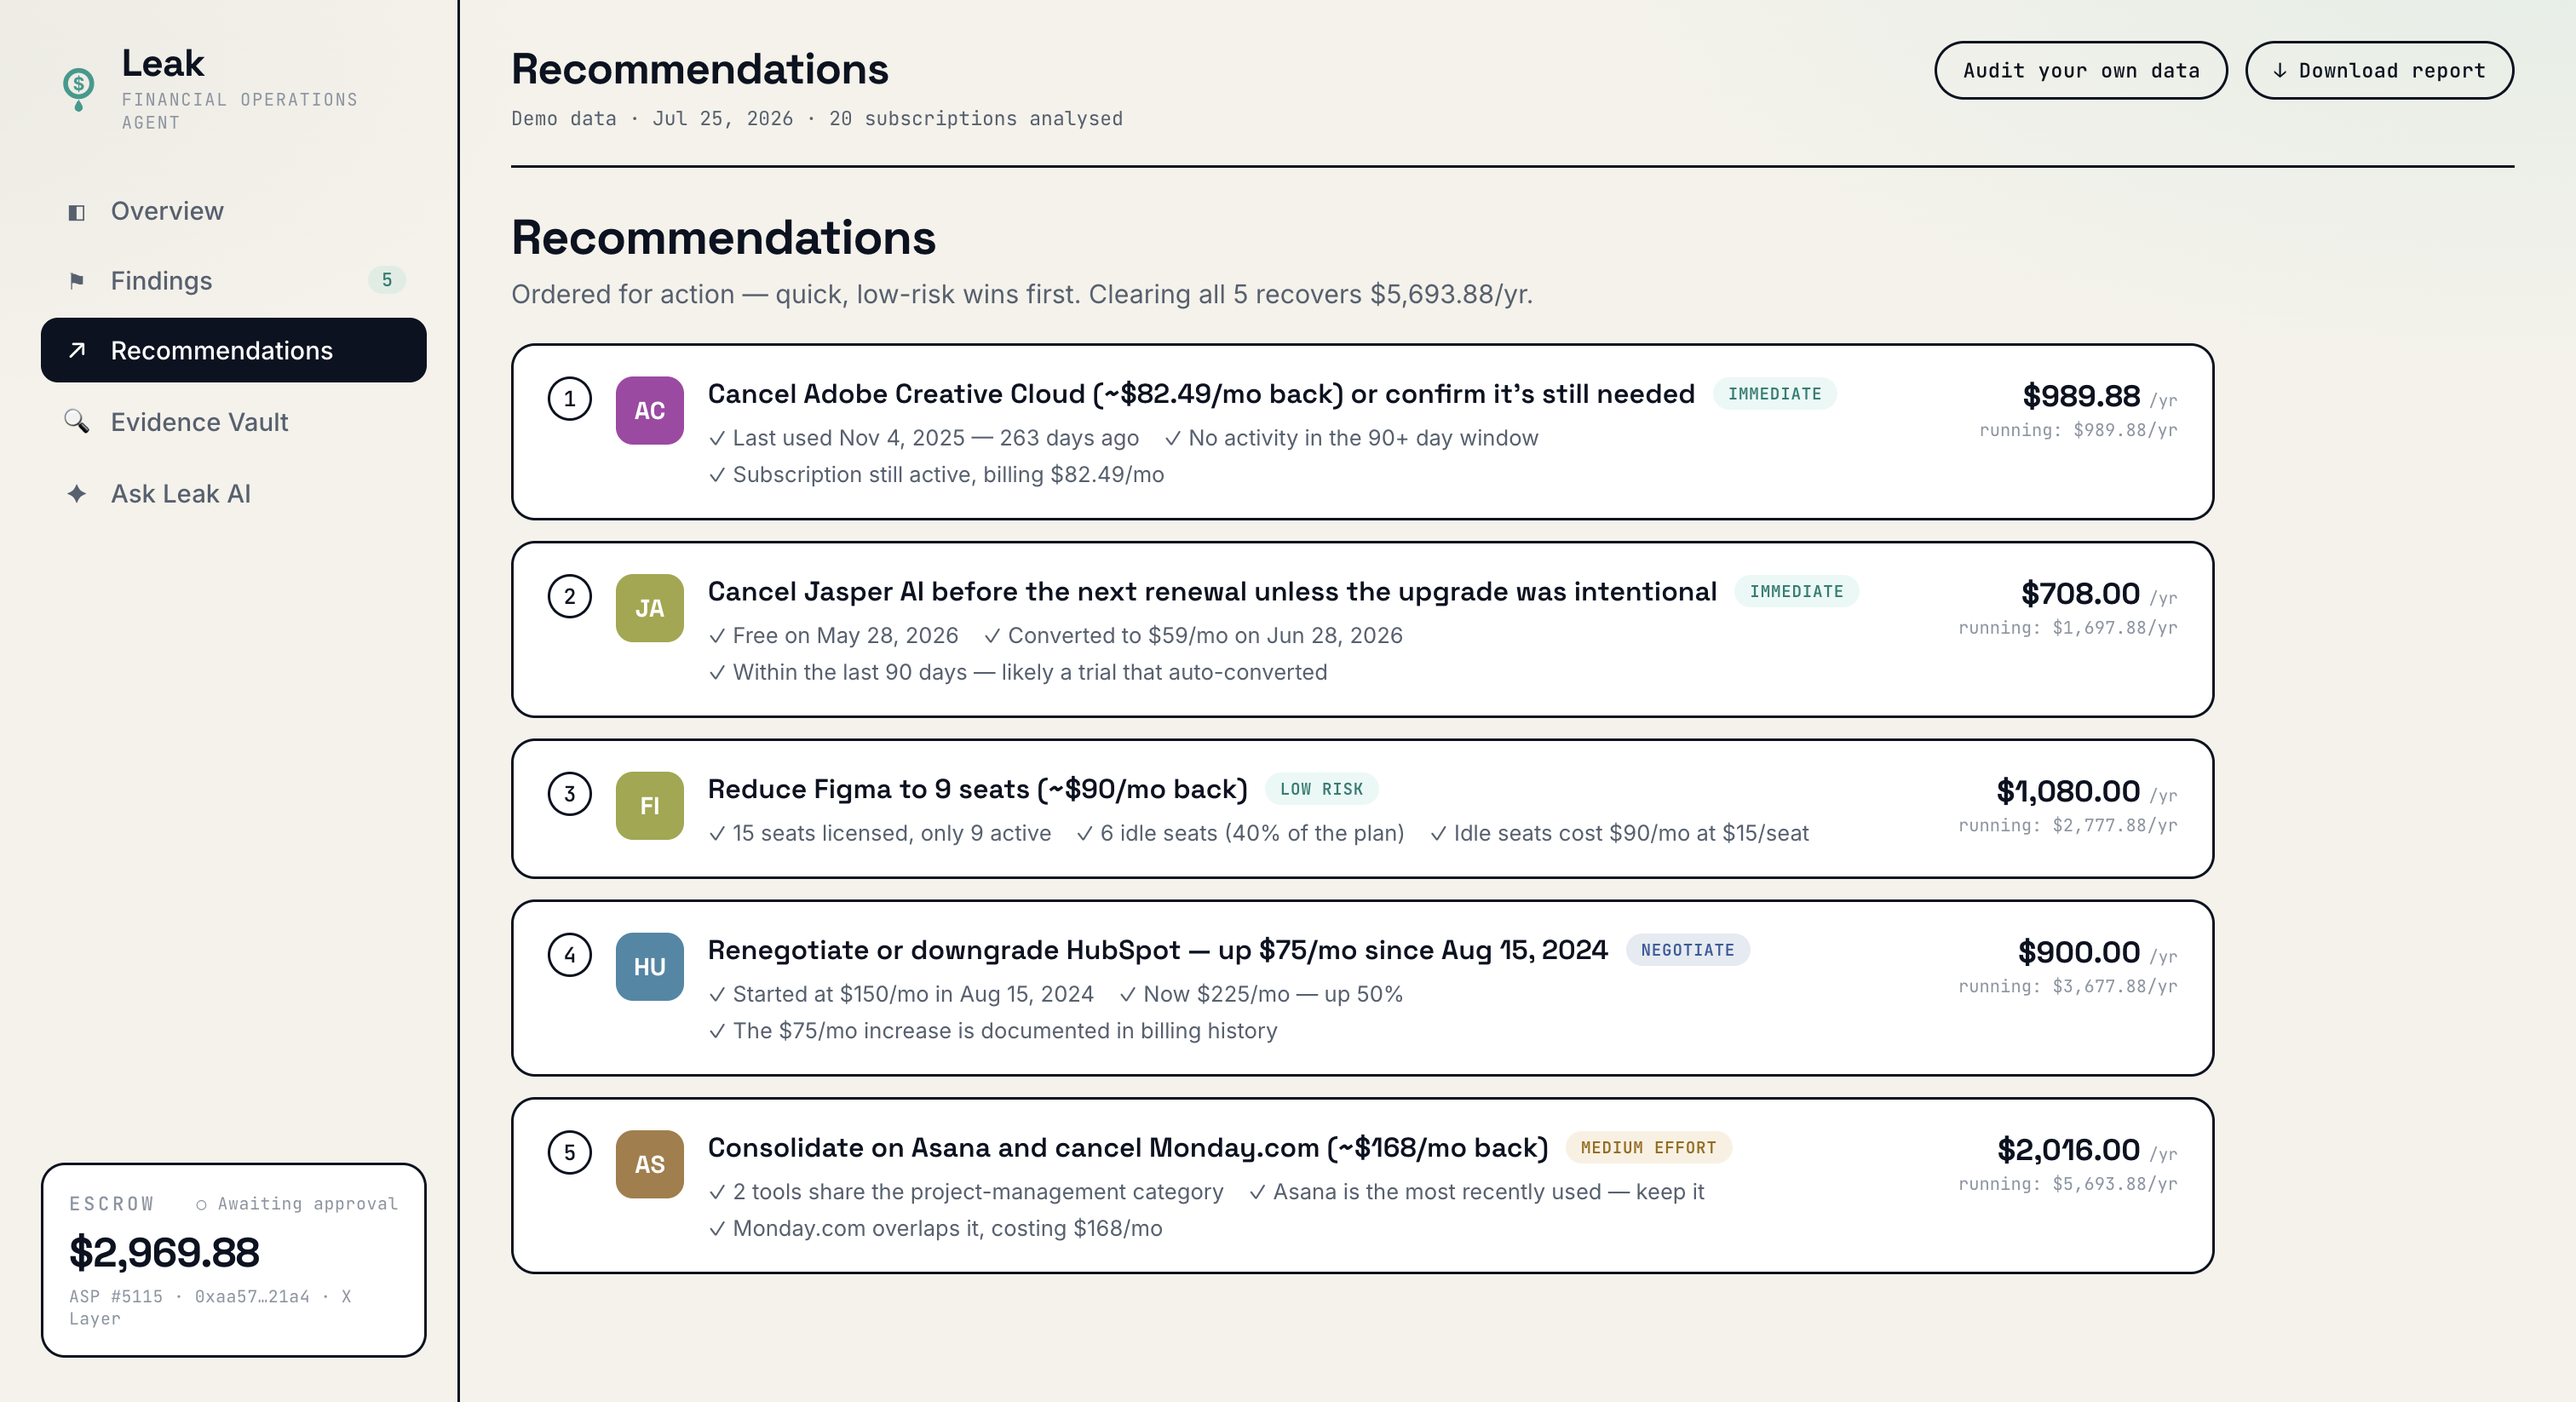Click step number 5 circle
Image resolution: width=2576 pixels, height=1402 pixels.
(570, 1152)
